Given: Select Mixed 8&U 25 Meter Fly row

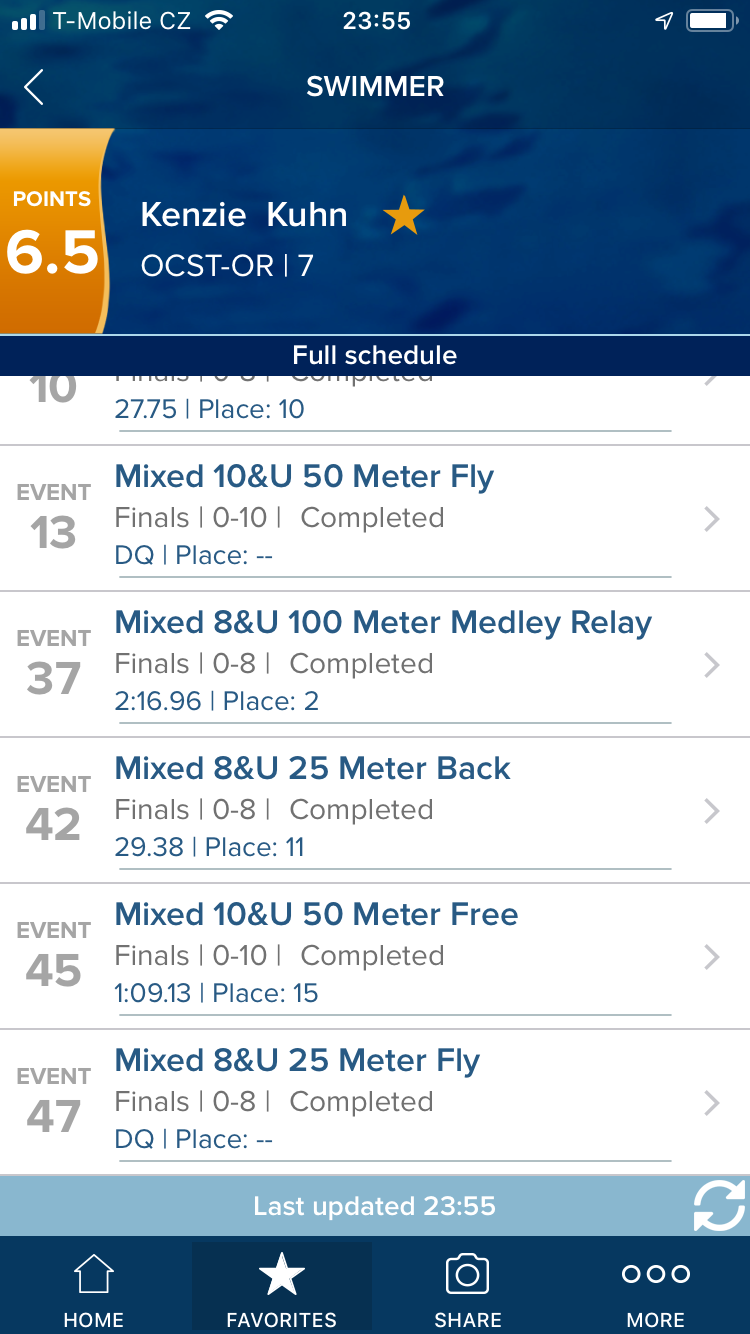Looking at the screenshot, I should point(375,1102).
